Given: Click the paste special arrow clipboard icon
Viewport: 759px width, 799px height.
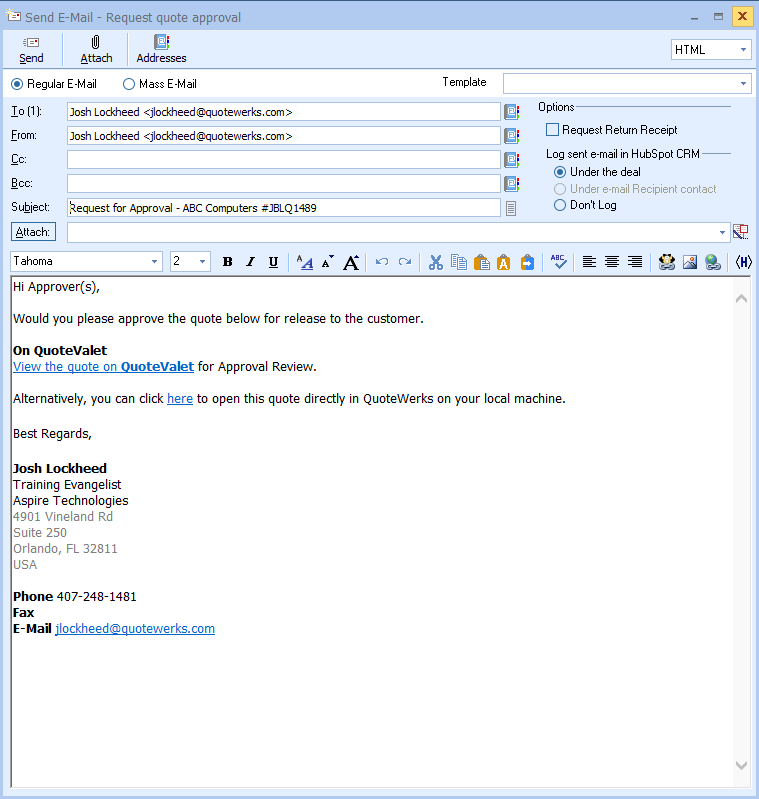Looking at the screenshot, I should tap(527, 262).
